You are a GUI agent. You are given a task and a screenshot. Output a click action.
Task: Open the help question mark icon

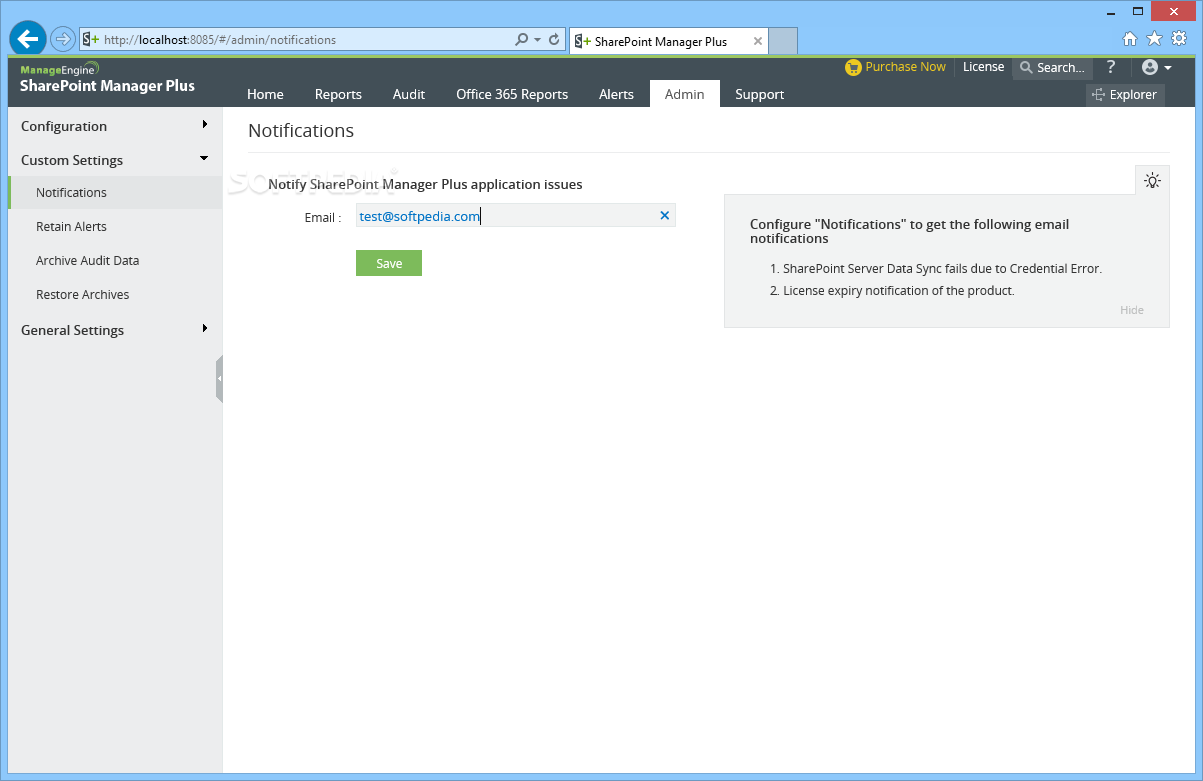(x=1110, y=67)
